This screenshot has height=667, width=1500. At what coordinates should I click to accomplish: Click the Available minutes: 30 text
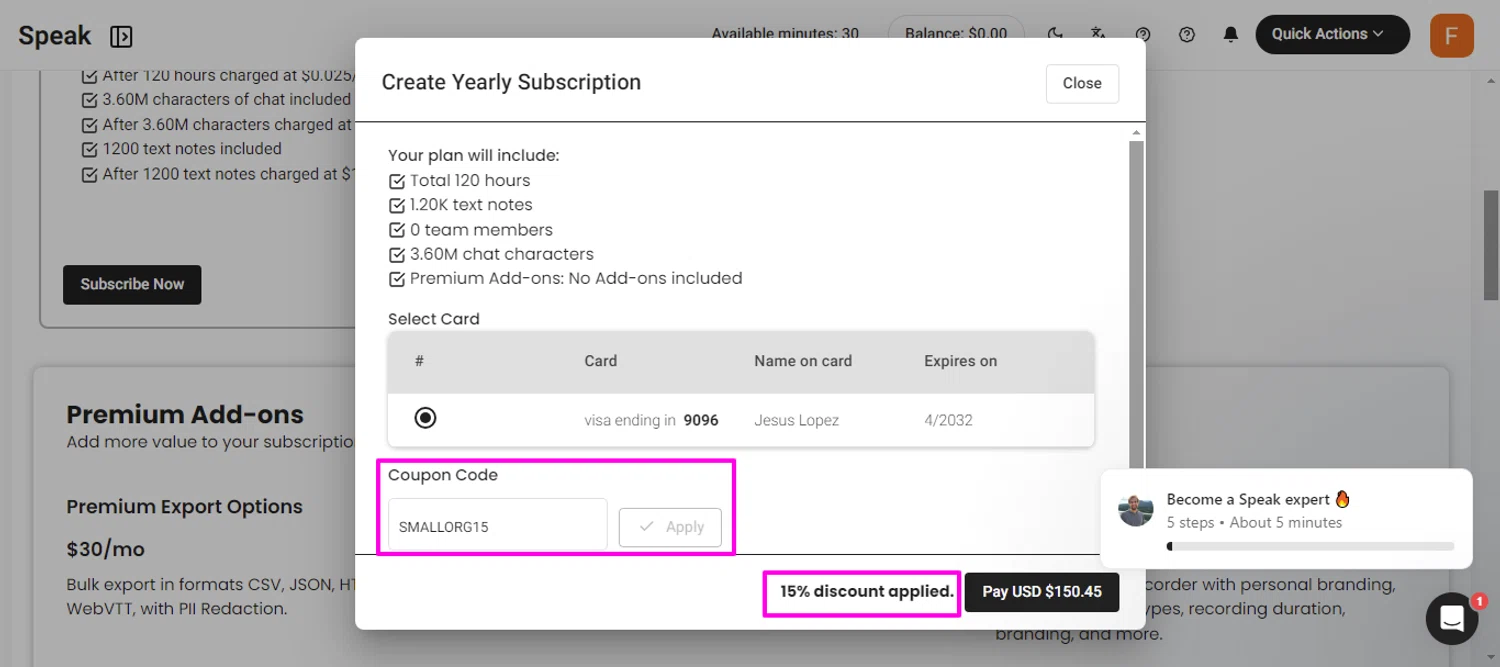(785, 33)
